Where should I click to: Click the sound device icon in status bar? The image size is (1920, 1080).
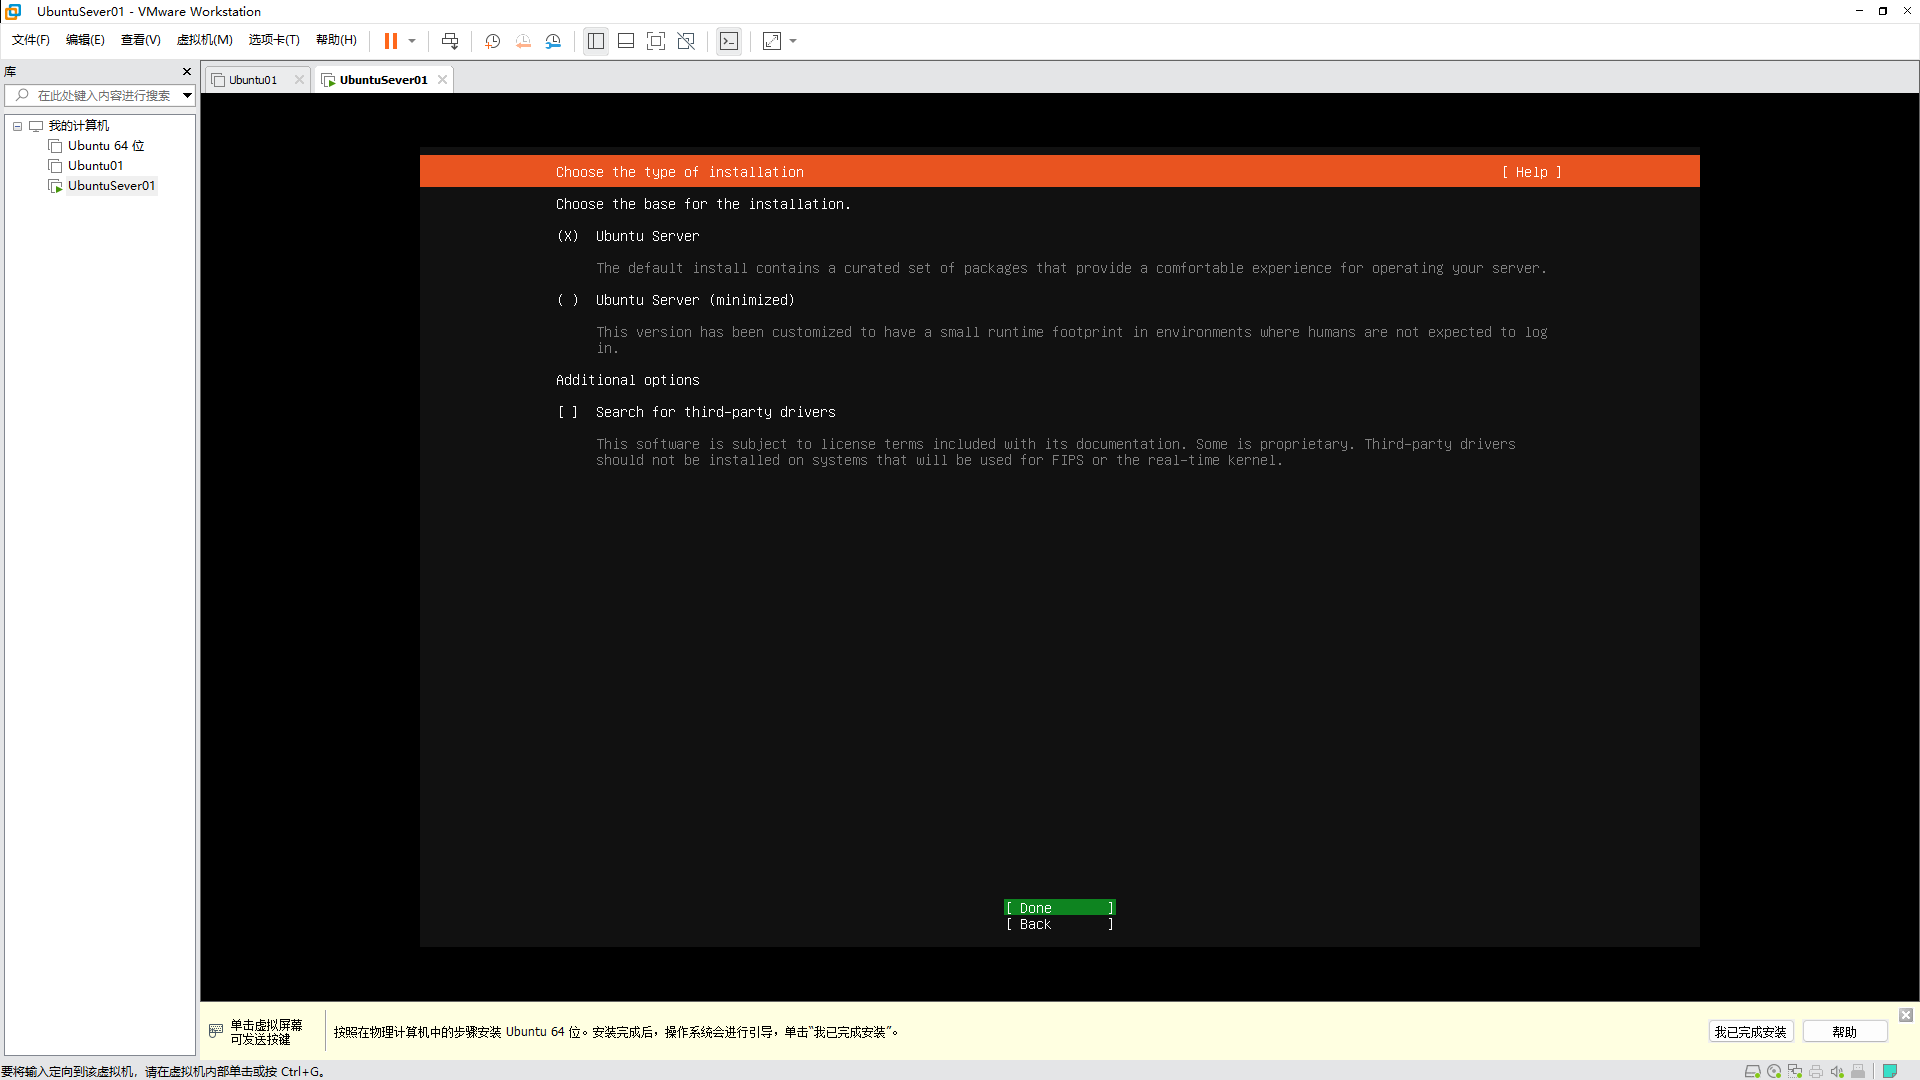(1837, 1071)
